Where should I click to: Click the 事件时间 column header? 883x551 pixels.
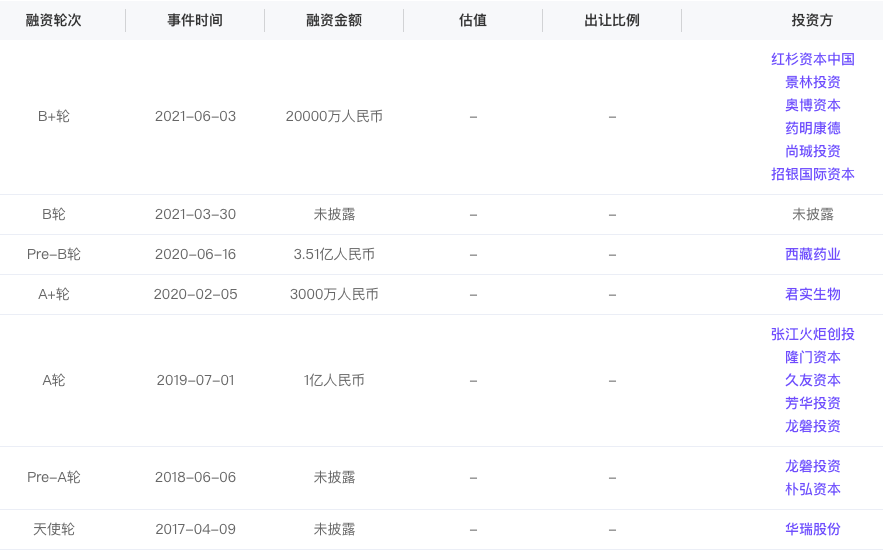[x=195, y=20]
